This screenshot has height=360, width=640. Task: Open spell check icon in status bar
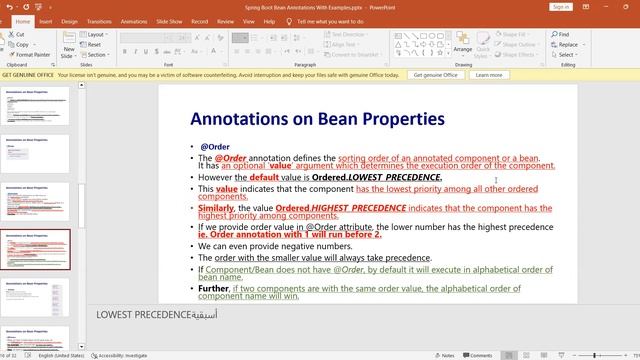28,356
